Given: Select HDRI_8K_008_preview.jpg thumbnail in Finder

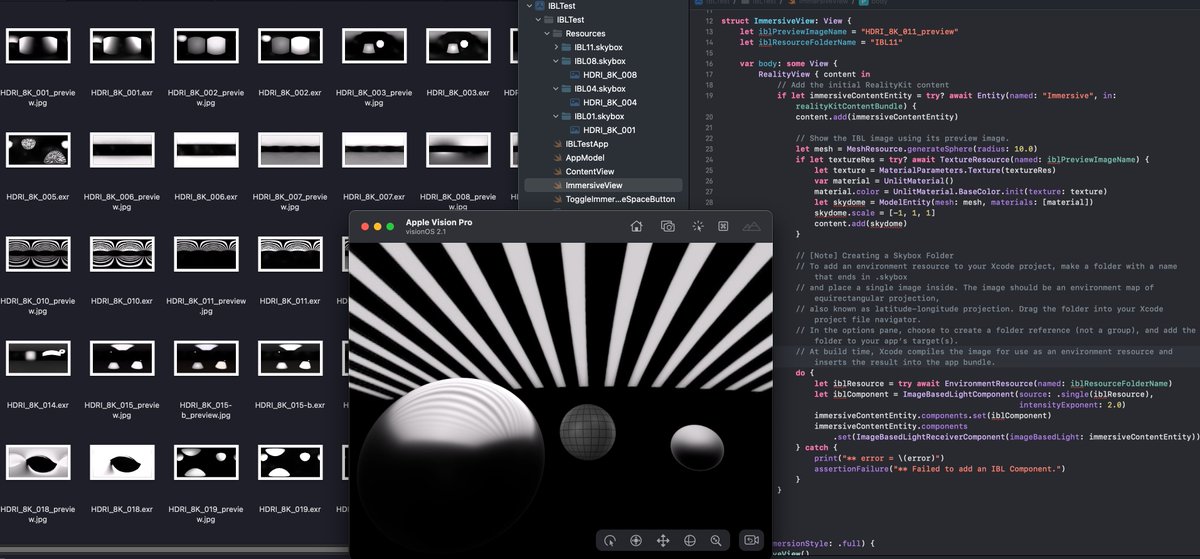Looking at the screenshot, I should (458, 149).
